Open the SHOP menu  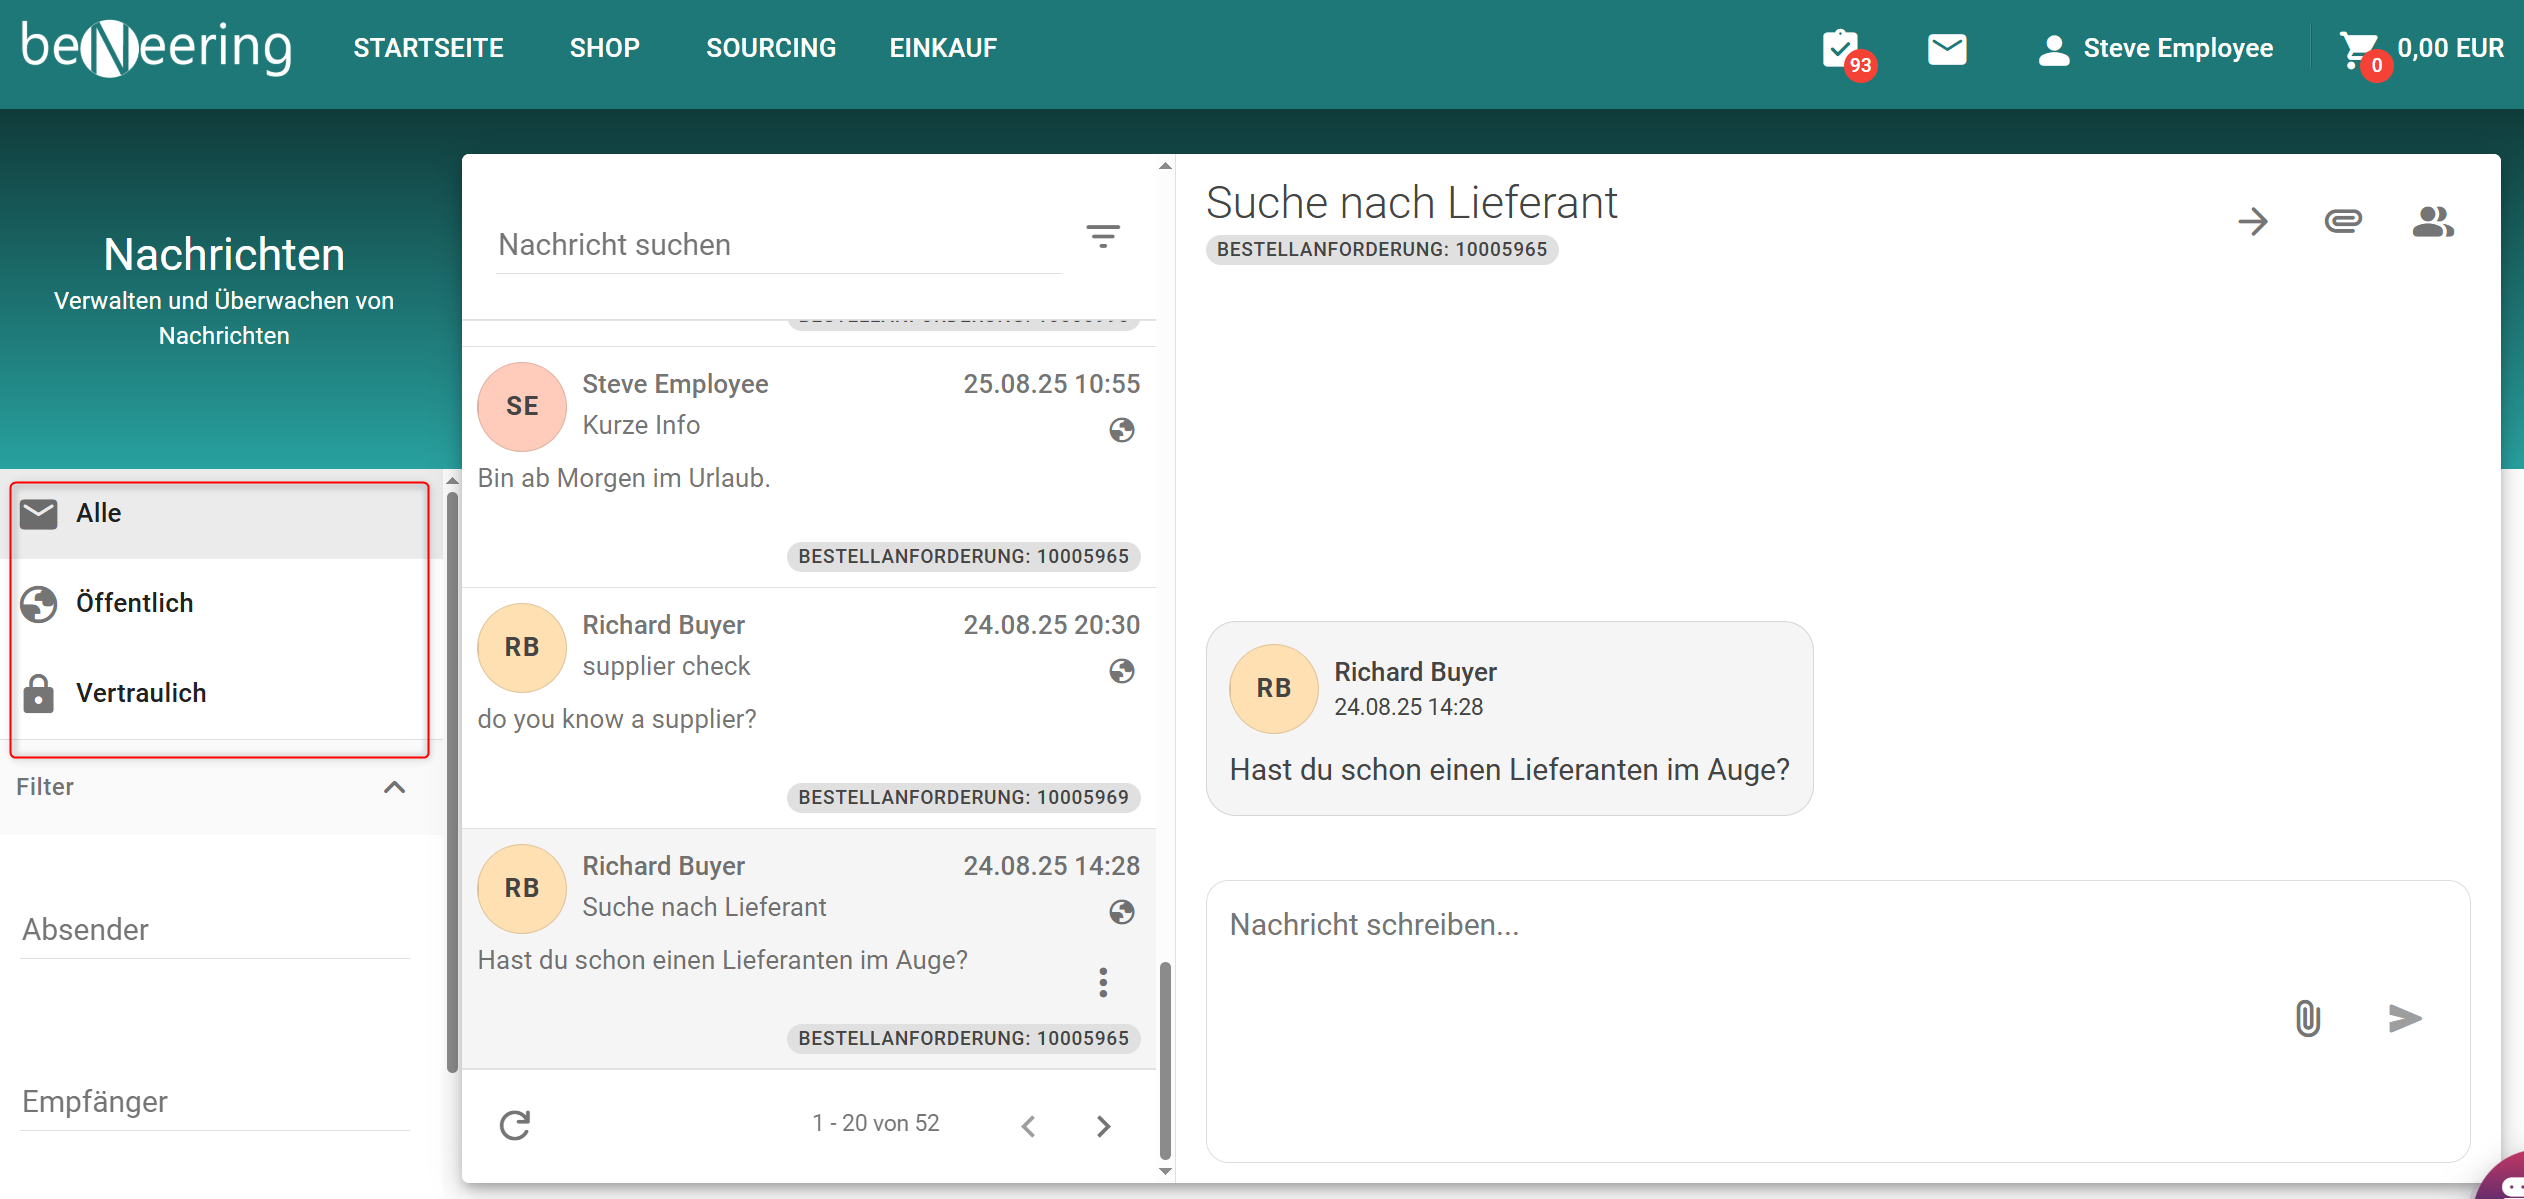pos(605,48)
